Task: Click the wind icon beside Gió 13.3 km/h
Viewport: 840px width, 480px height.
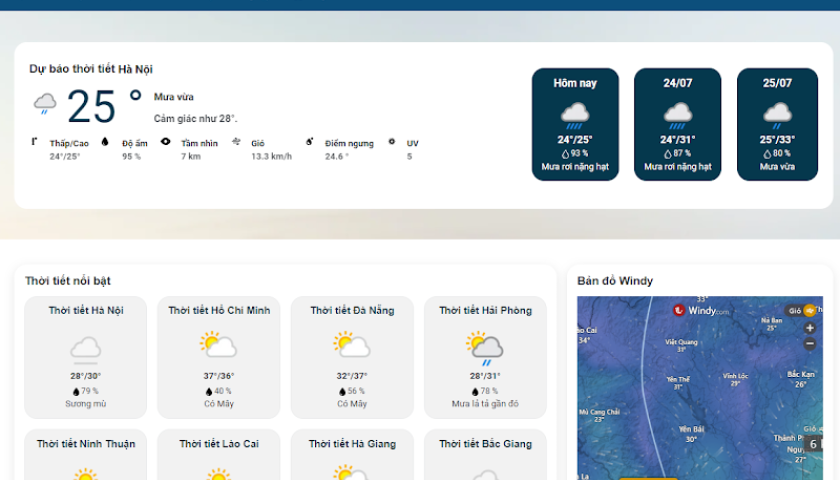Action: [x=236, y=142]
